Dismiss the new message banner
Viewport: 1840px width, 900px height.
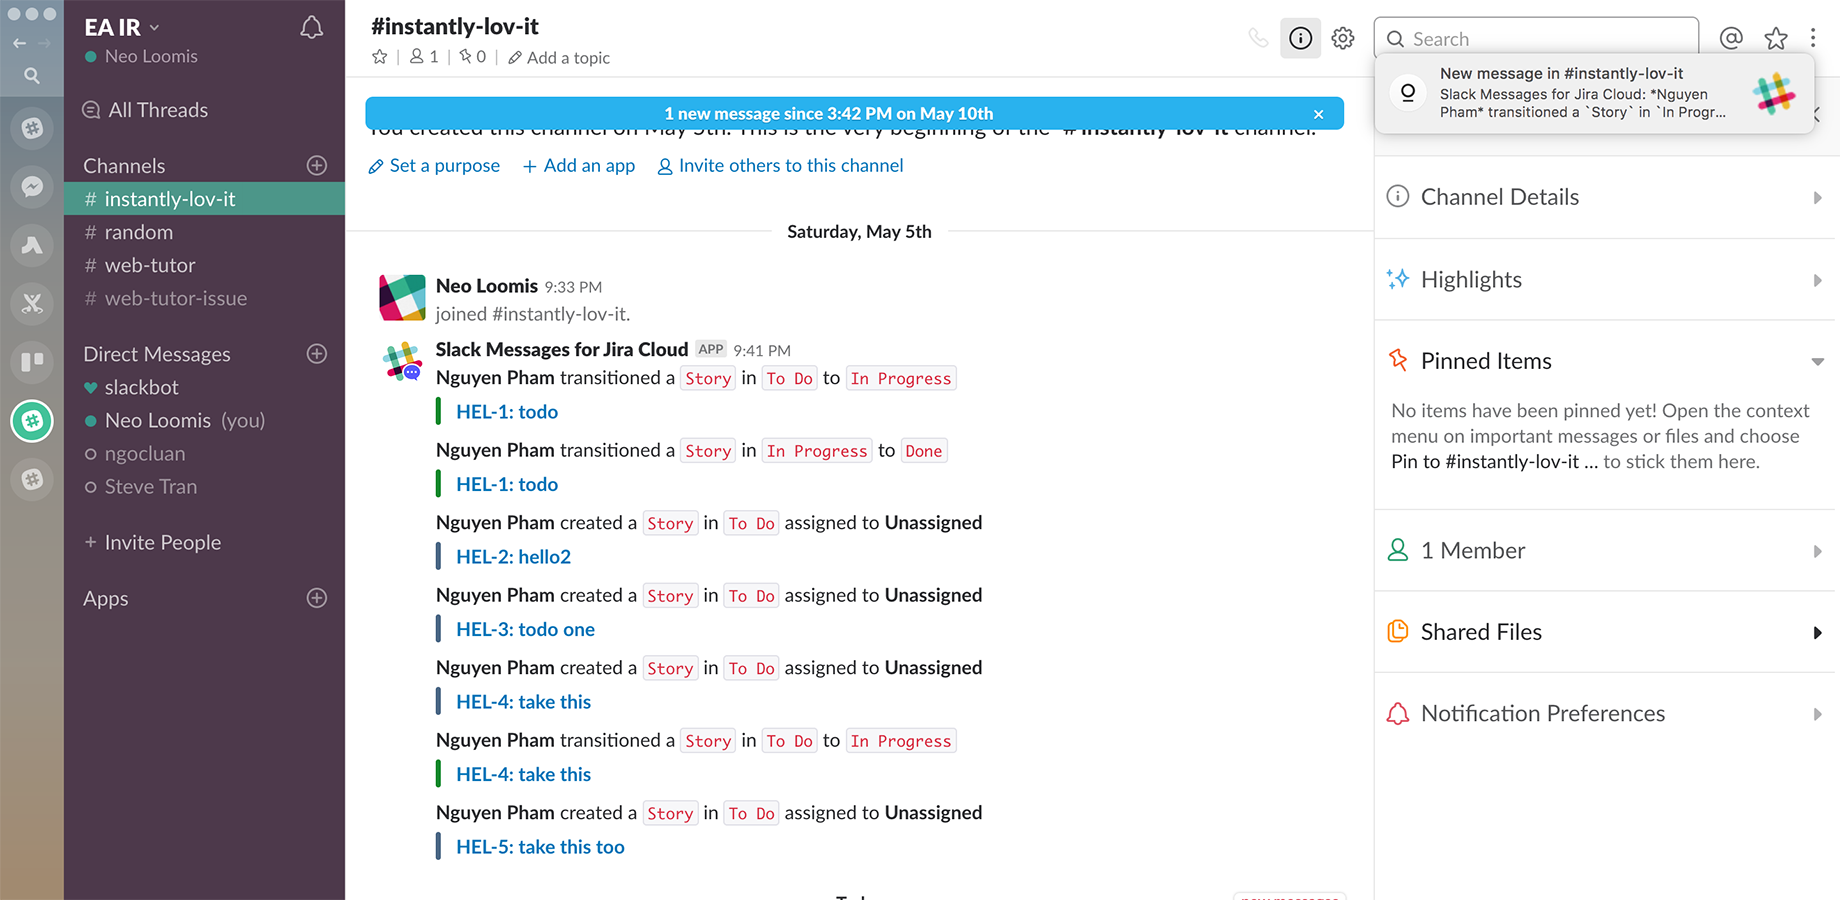click(x=1319, y=114)
